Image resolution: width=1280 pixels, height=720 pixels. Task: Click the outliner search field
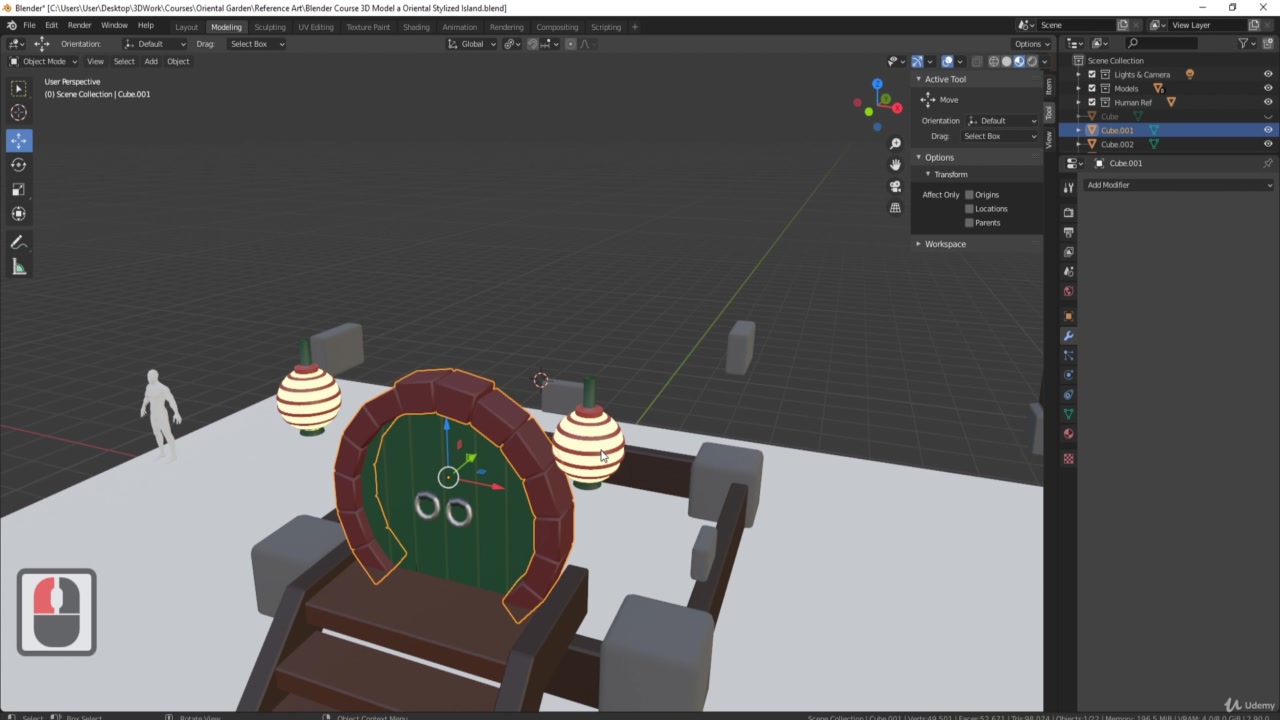(1160, 43)
